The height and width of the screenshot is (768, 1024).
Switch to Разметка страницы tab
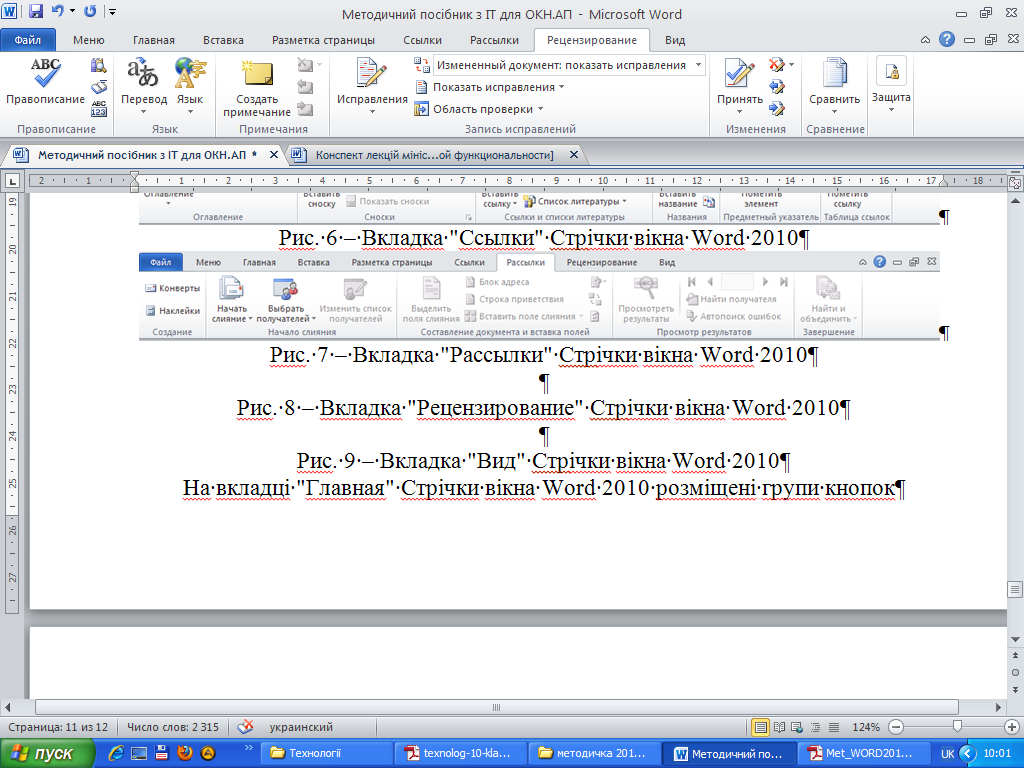tap(323, 40)
